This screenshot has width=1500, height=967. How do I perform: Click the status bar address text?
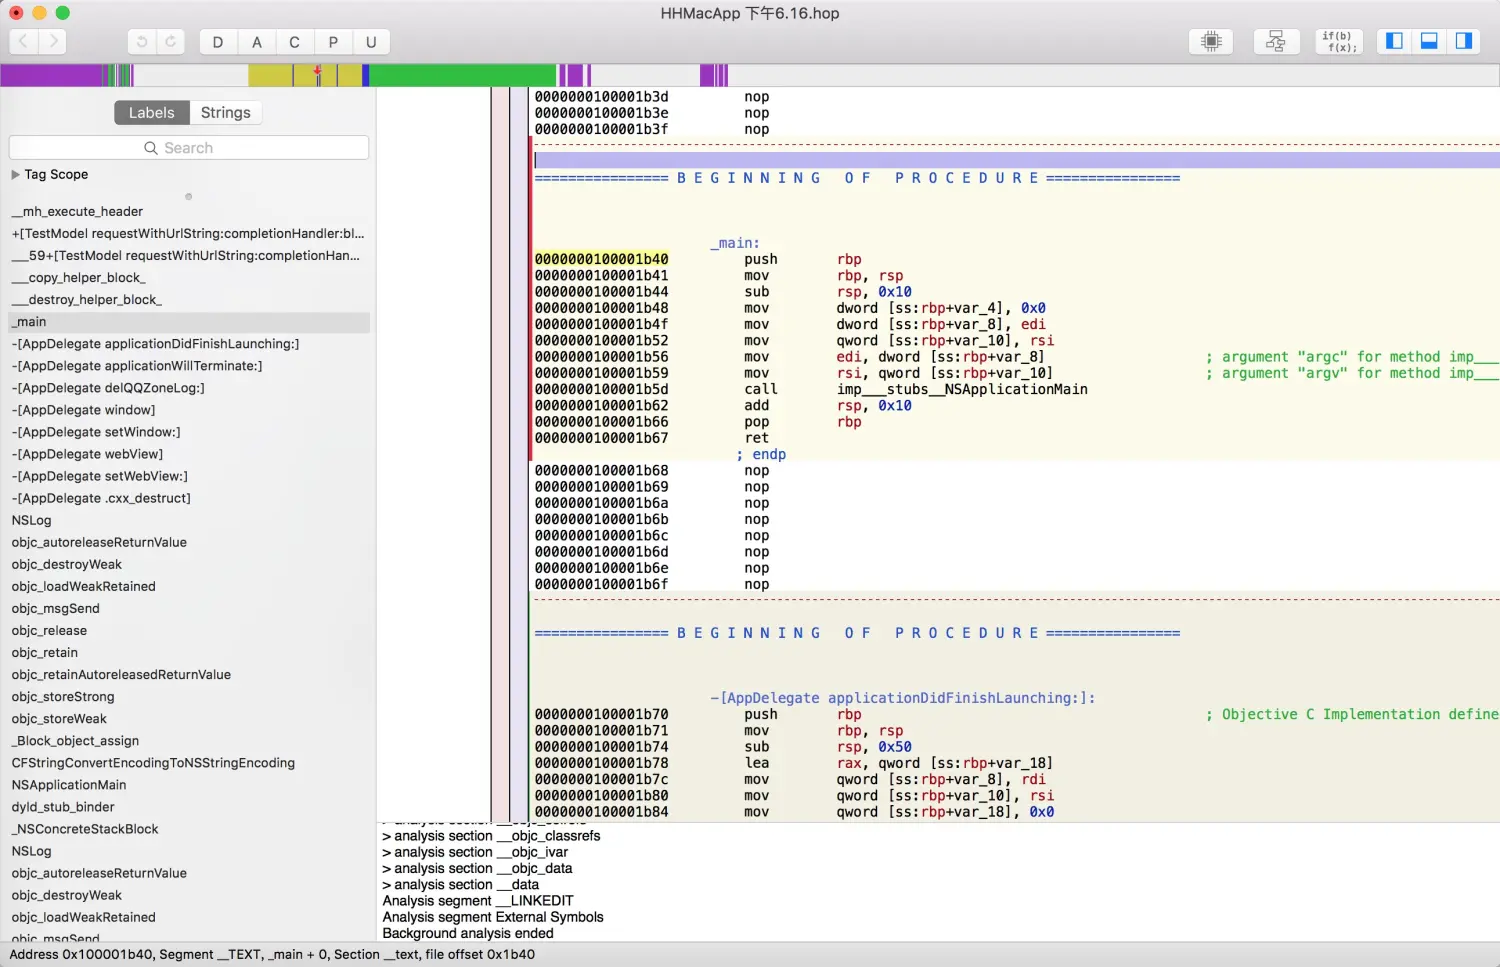click(x=272, y=955)
